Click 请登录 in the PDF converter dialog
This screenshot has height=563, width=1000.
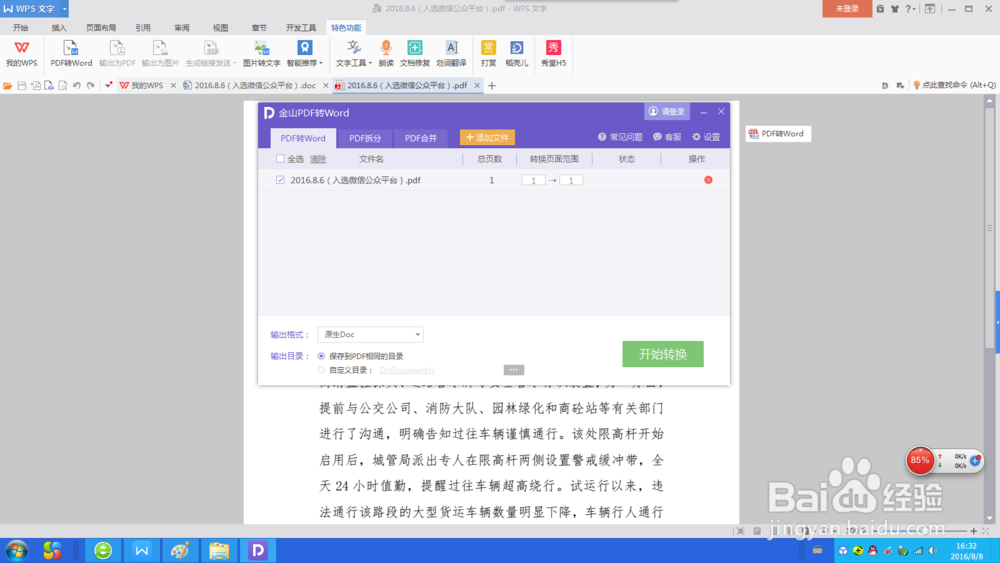tap(666, 112)
